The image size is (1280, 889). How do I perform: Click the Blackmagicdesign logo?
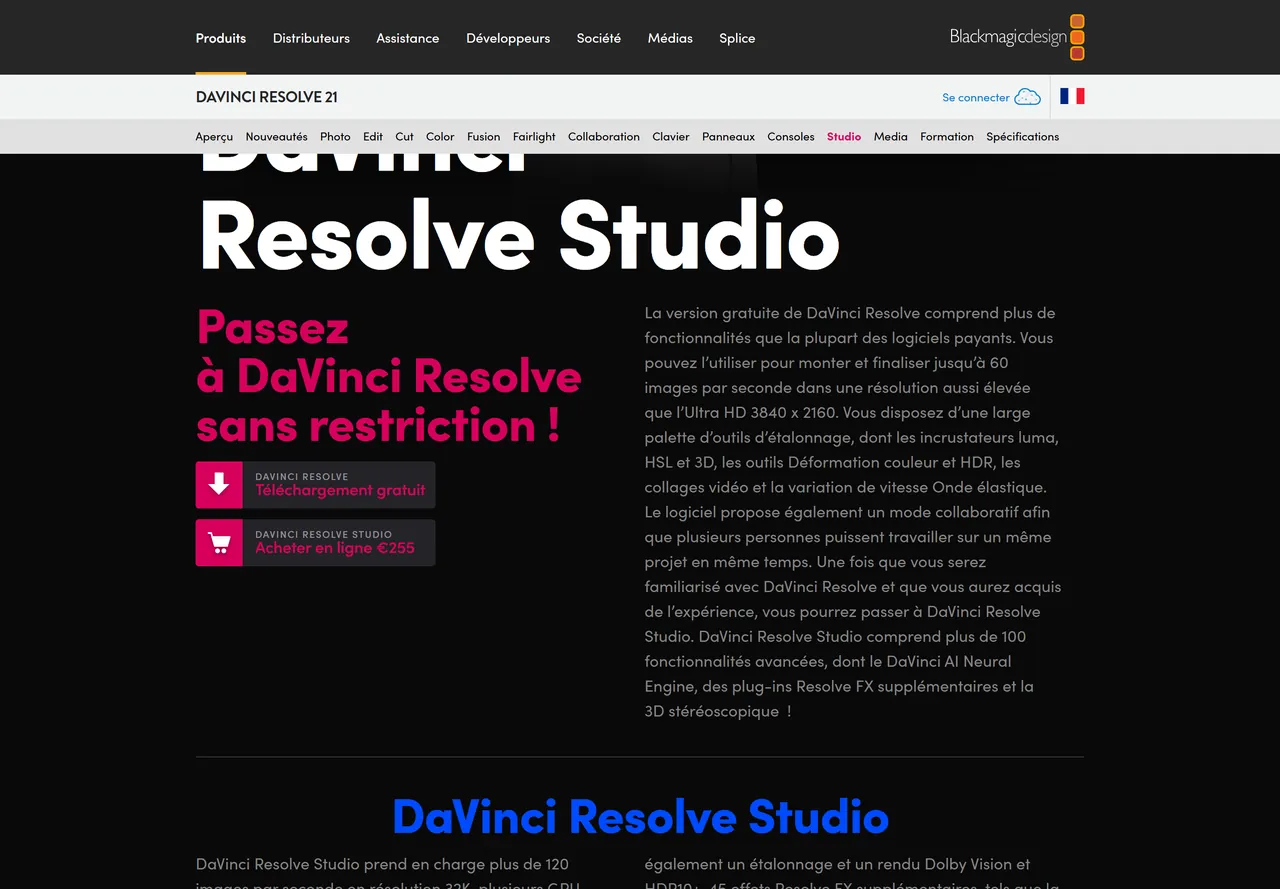(x=1017, y=37)
